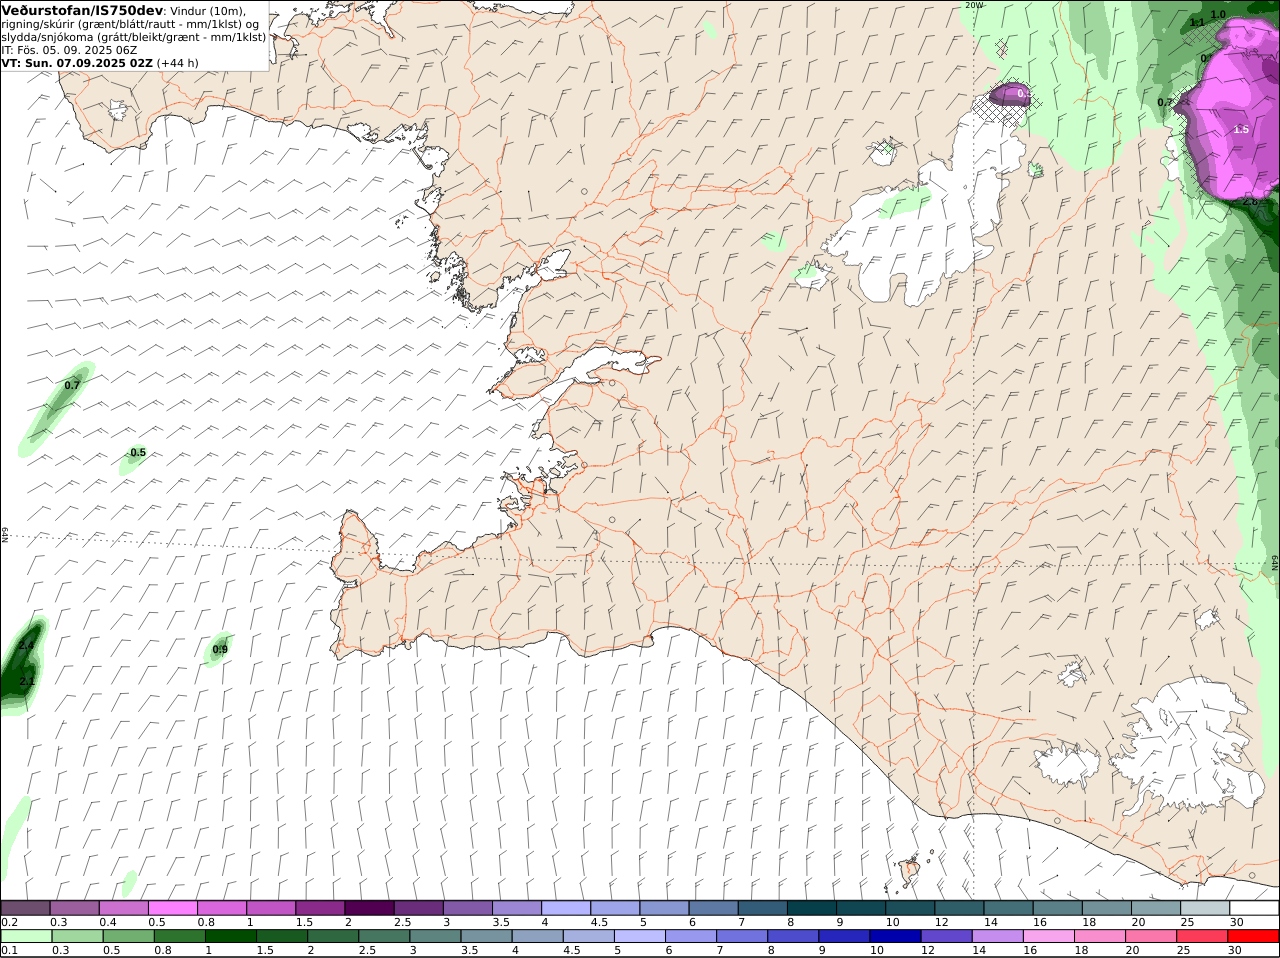Image resolution: width=1280 pixels, height=958 pixels.
Task: Select upper legend swatch labeled 16
Action: click(1058, 907)
